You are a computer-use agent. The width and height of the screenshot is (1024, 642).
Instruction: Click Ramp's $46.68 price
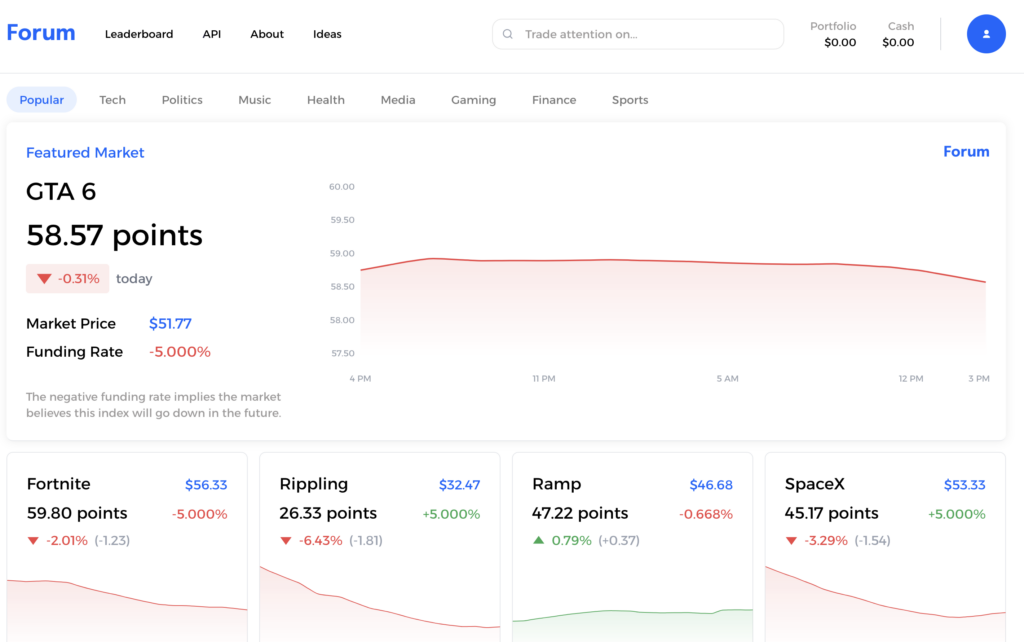(x=711, y=485)
